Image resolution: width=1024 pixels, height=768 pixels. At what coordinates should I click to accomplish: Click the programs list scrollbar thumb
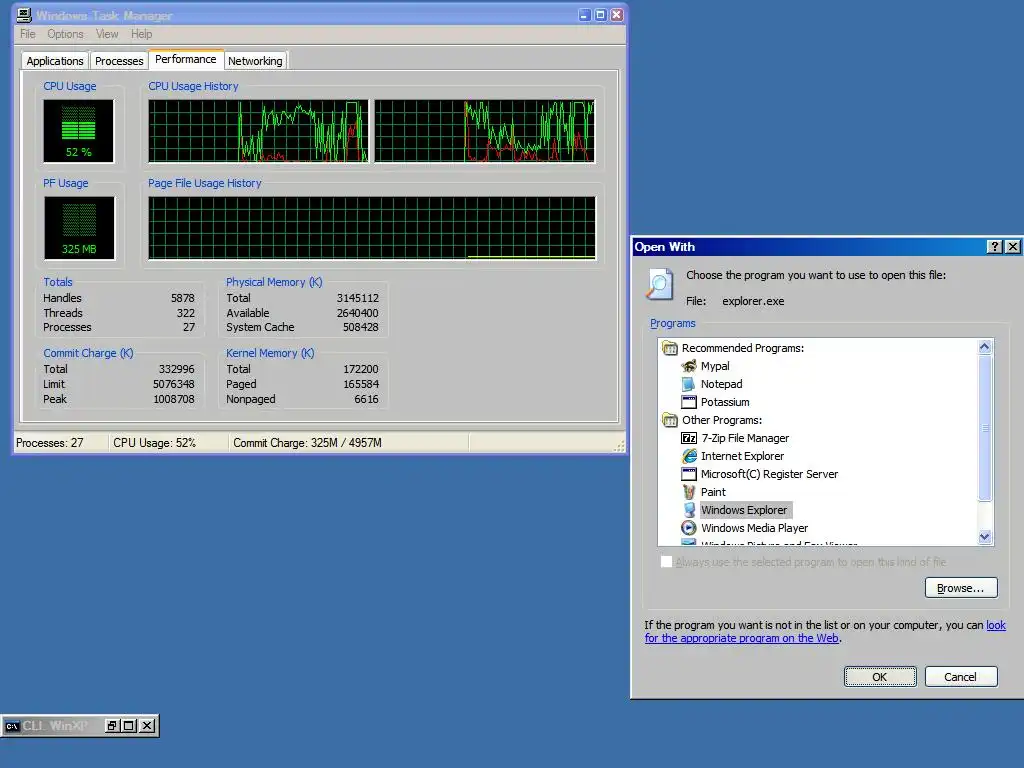[985, 428]
